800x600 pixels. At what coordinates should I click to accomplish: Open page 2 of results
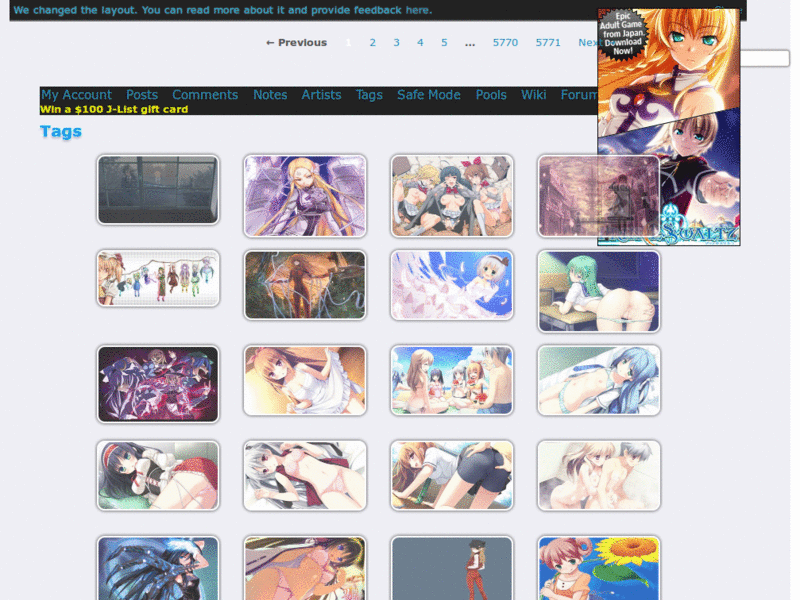372,43
